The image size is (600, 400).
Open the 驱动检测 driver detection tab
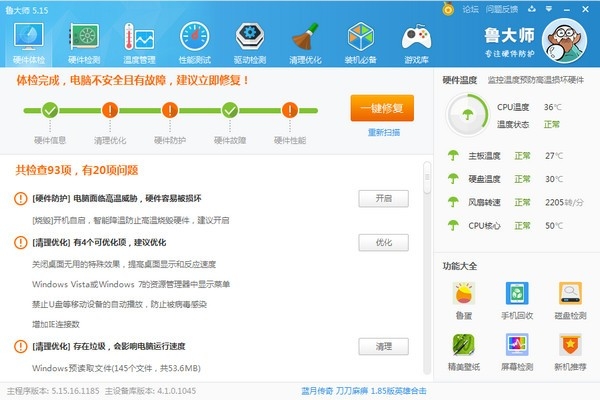tap(250, 43)
